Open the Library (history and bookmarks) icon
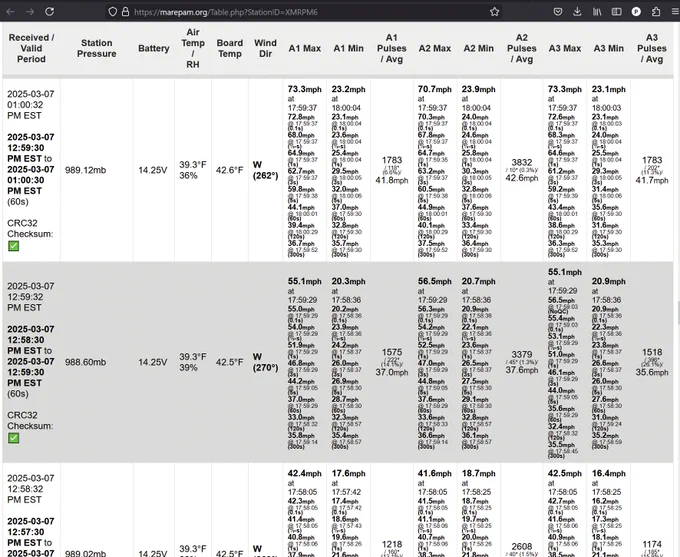Image resolution: width=680 pixels, height=557 pixels. [x=597, y=12]
